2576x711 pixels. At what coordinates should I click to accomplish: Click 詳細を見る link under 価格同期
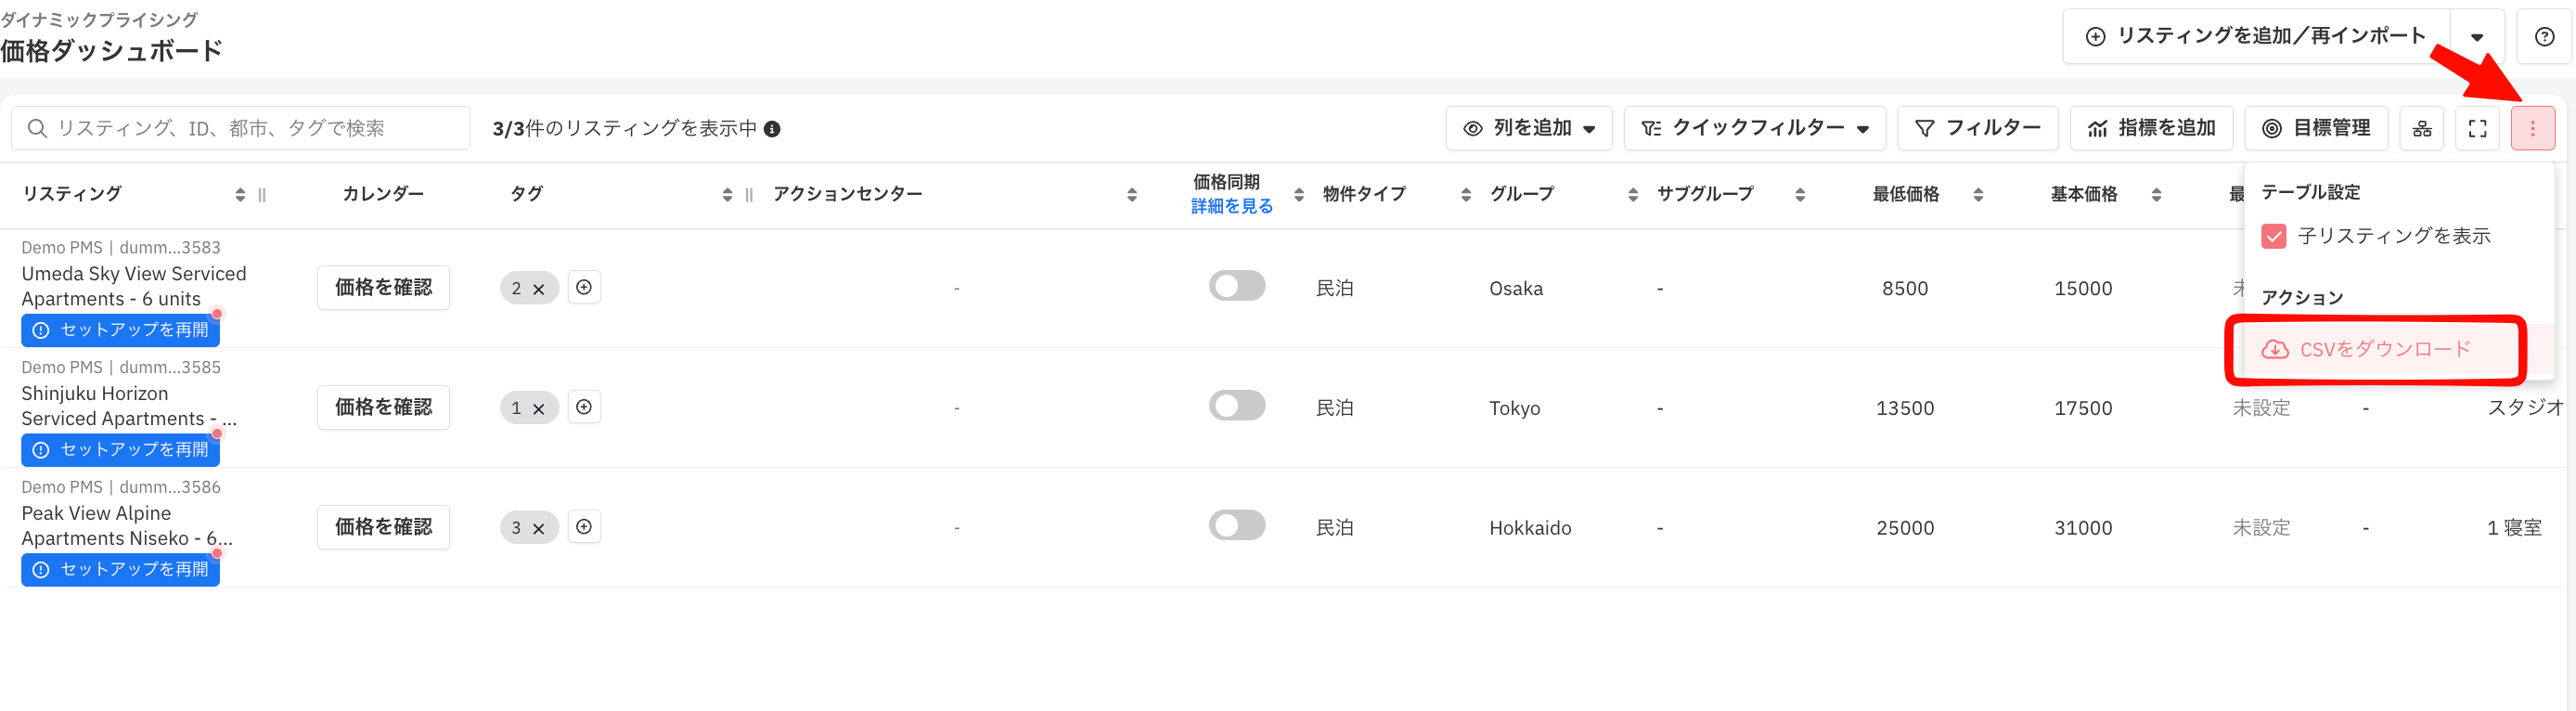coord(1231,206)
